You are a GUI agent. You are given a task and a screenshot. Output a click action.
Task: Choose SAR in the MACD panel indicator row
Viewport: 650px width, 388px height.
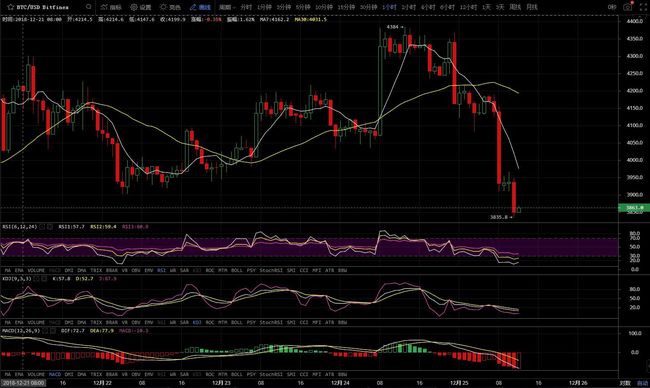(184, 374)
